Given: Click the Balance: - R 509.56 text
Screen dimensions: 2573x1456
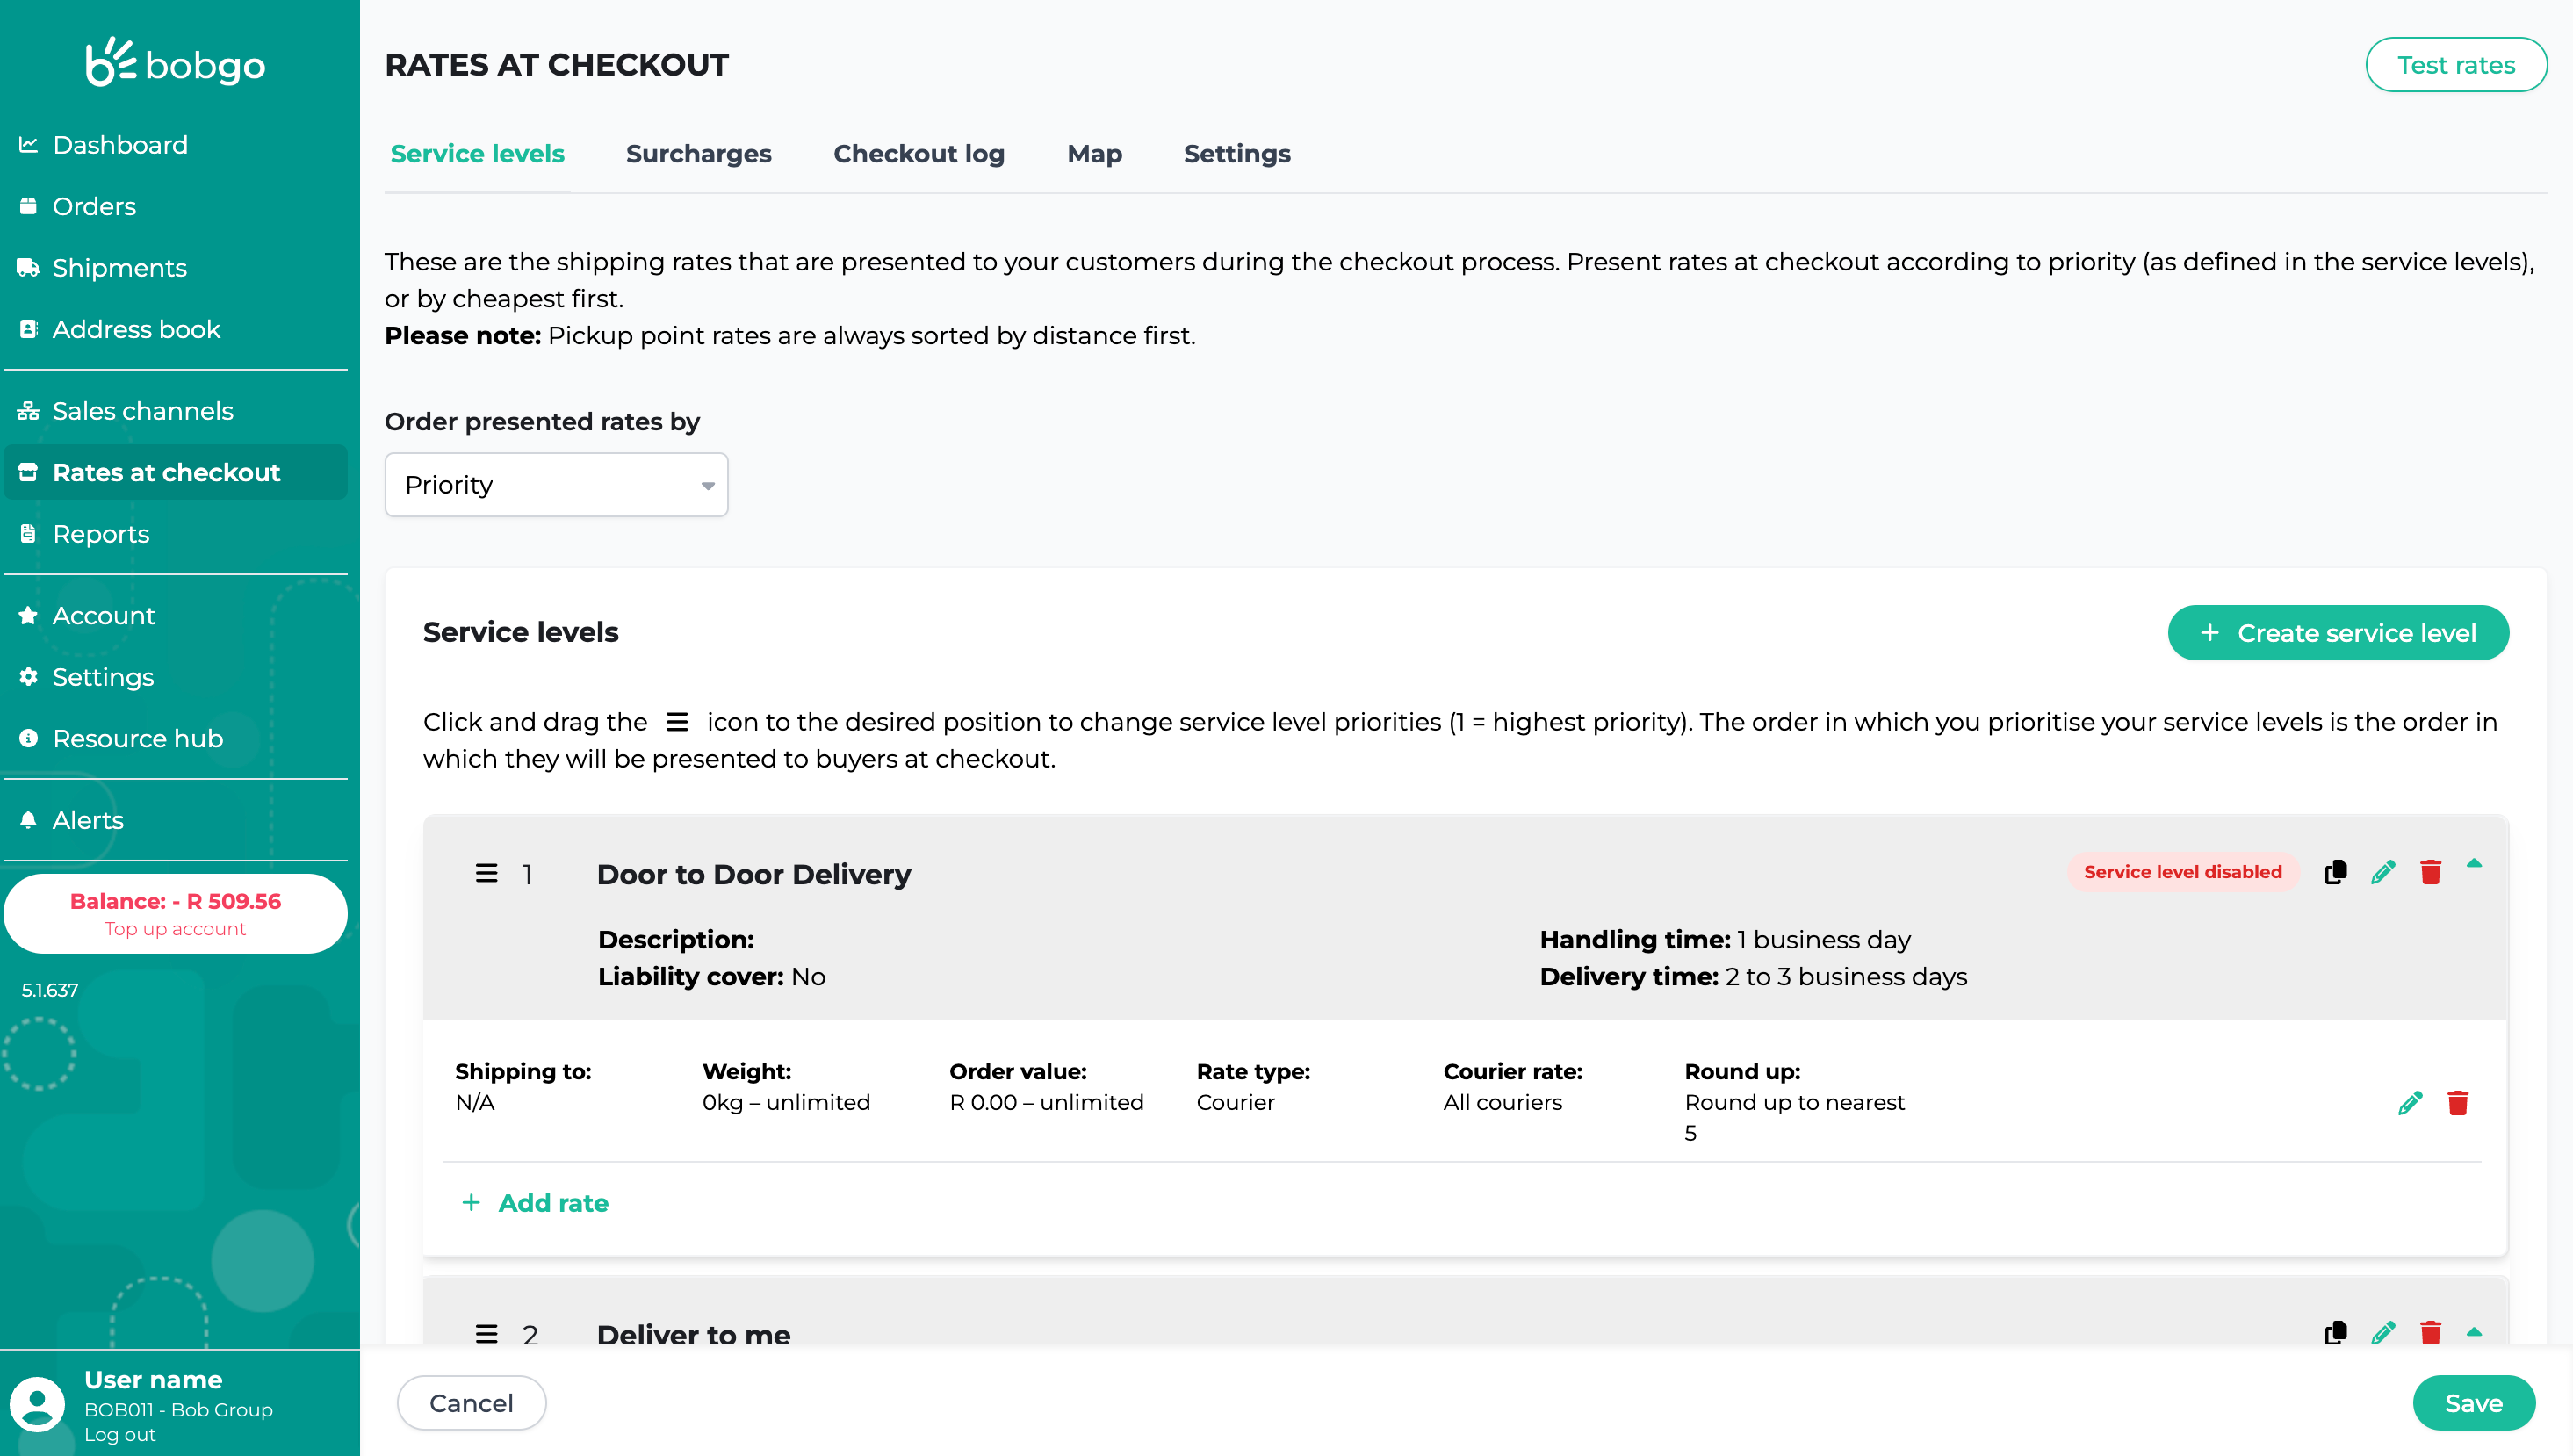Looking at the screenshot, I should (175, 901).
